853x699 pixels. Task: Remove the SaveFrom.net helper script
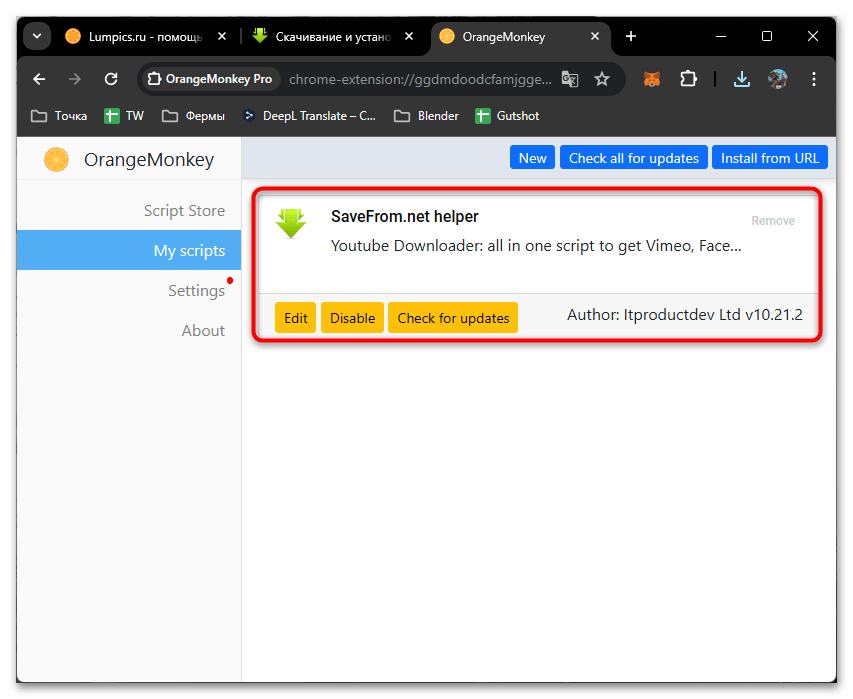point(773,221)
